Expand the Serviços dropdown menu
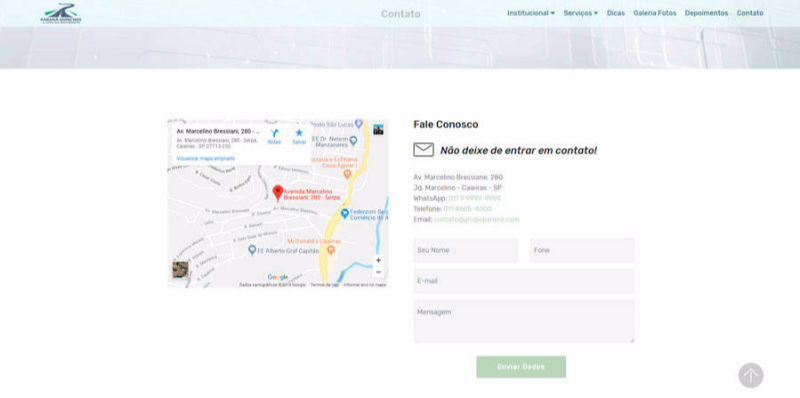 tap(581, 13)
